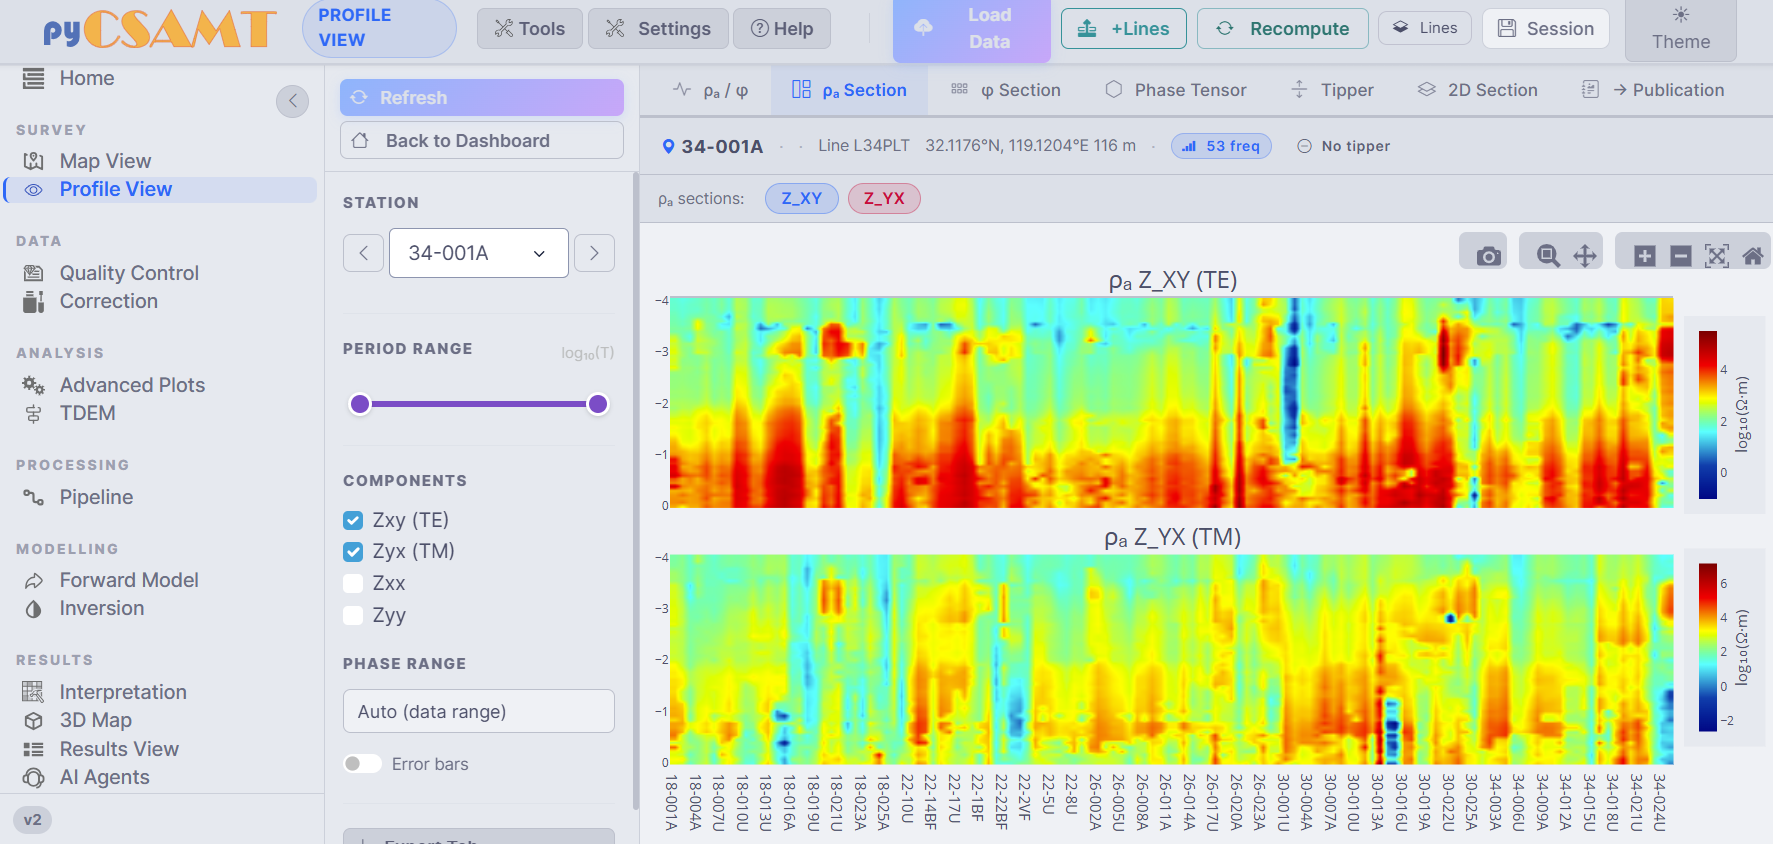Click the Session button
Viewport: 1773px width, 844px height.
[x=1546, y=29]
